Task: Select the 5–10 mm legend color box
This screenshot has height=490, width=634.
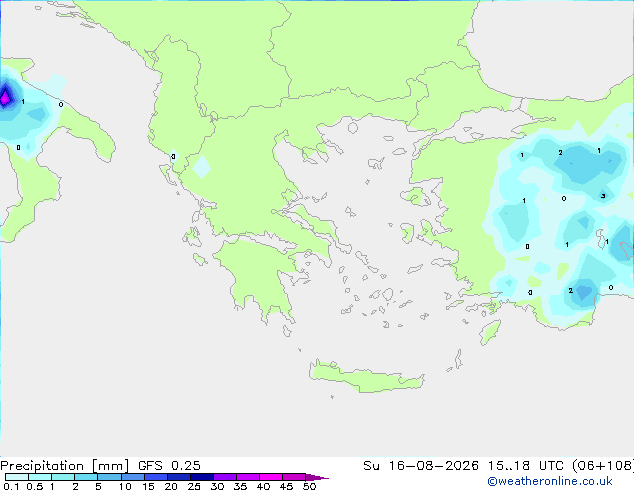Action: [109, 477]
